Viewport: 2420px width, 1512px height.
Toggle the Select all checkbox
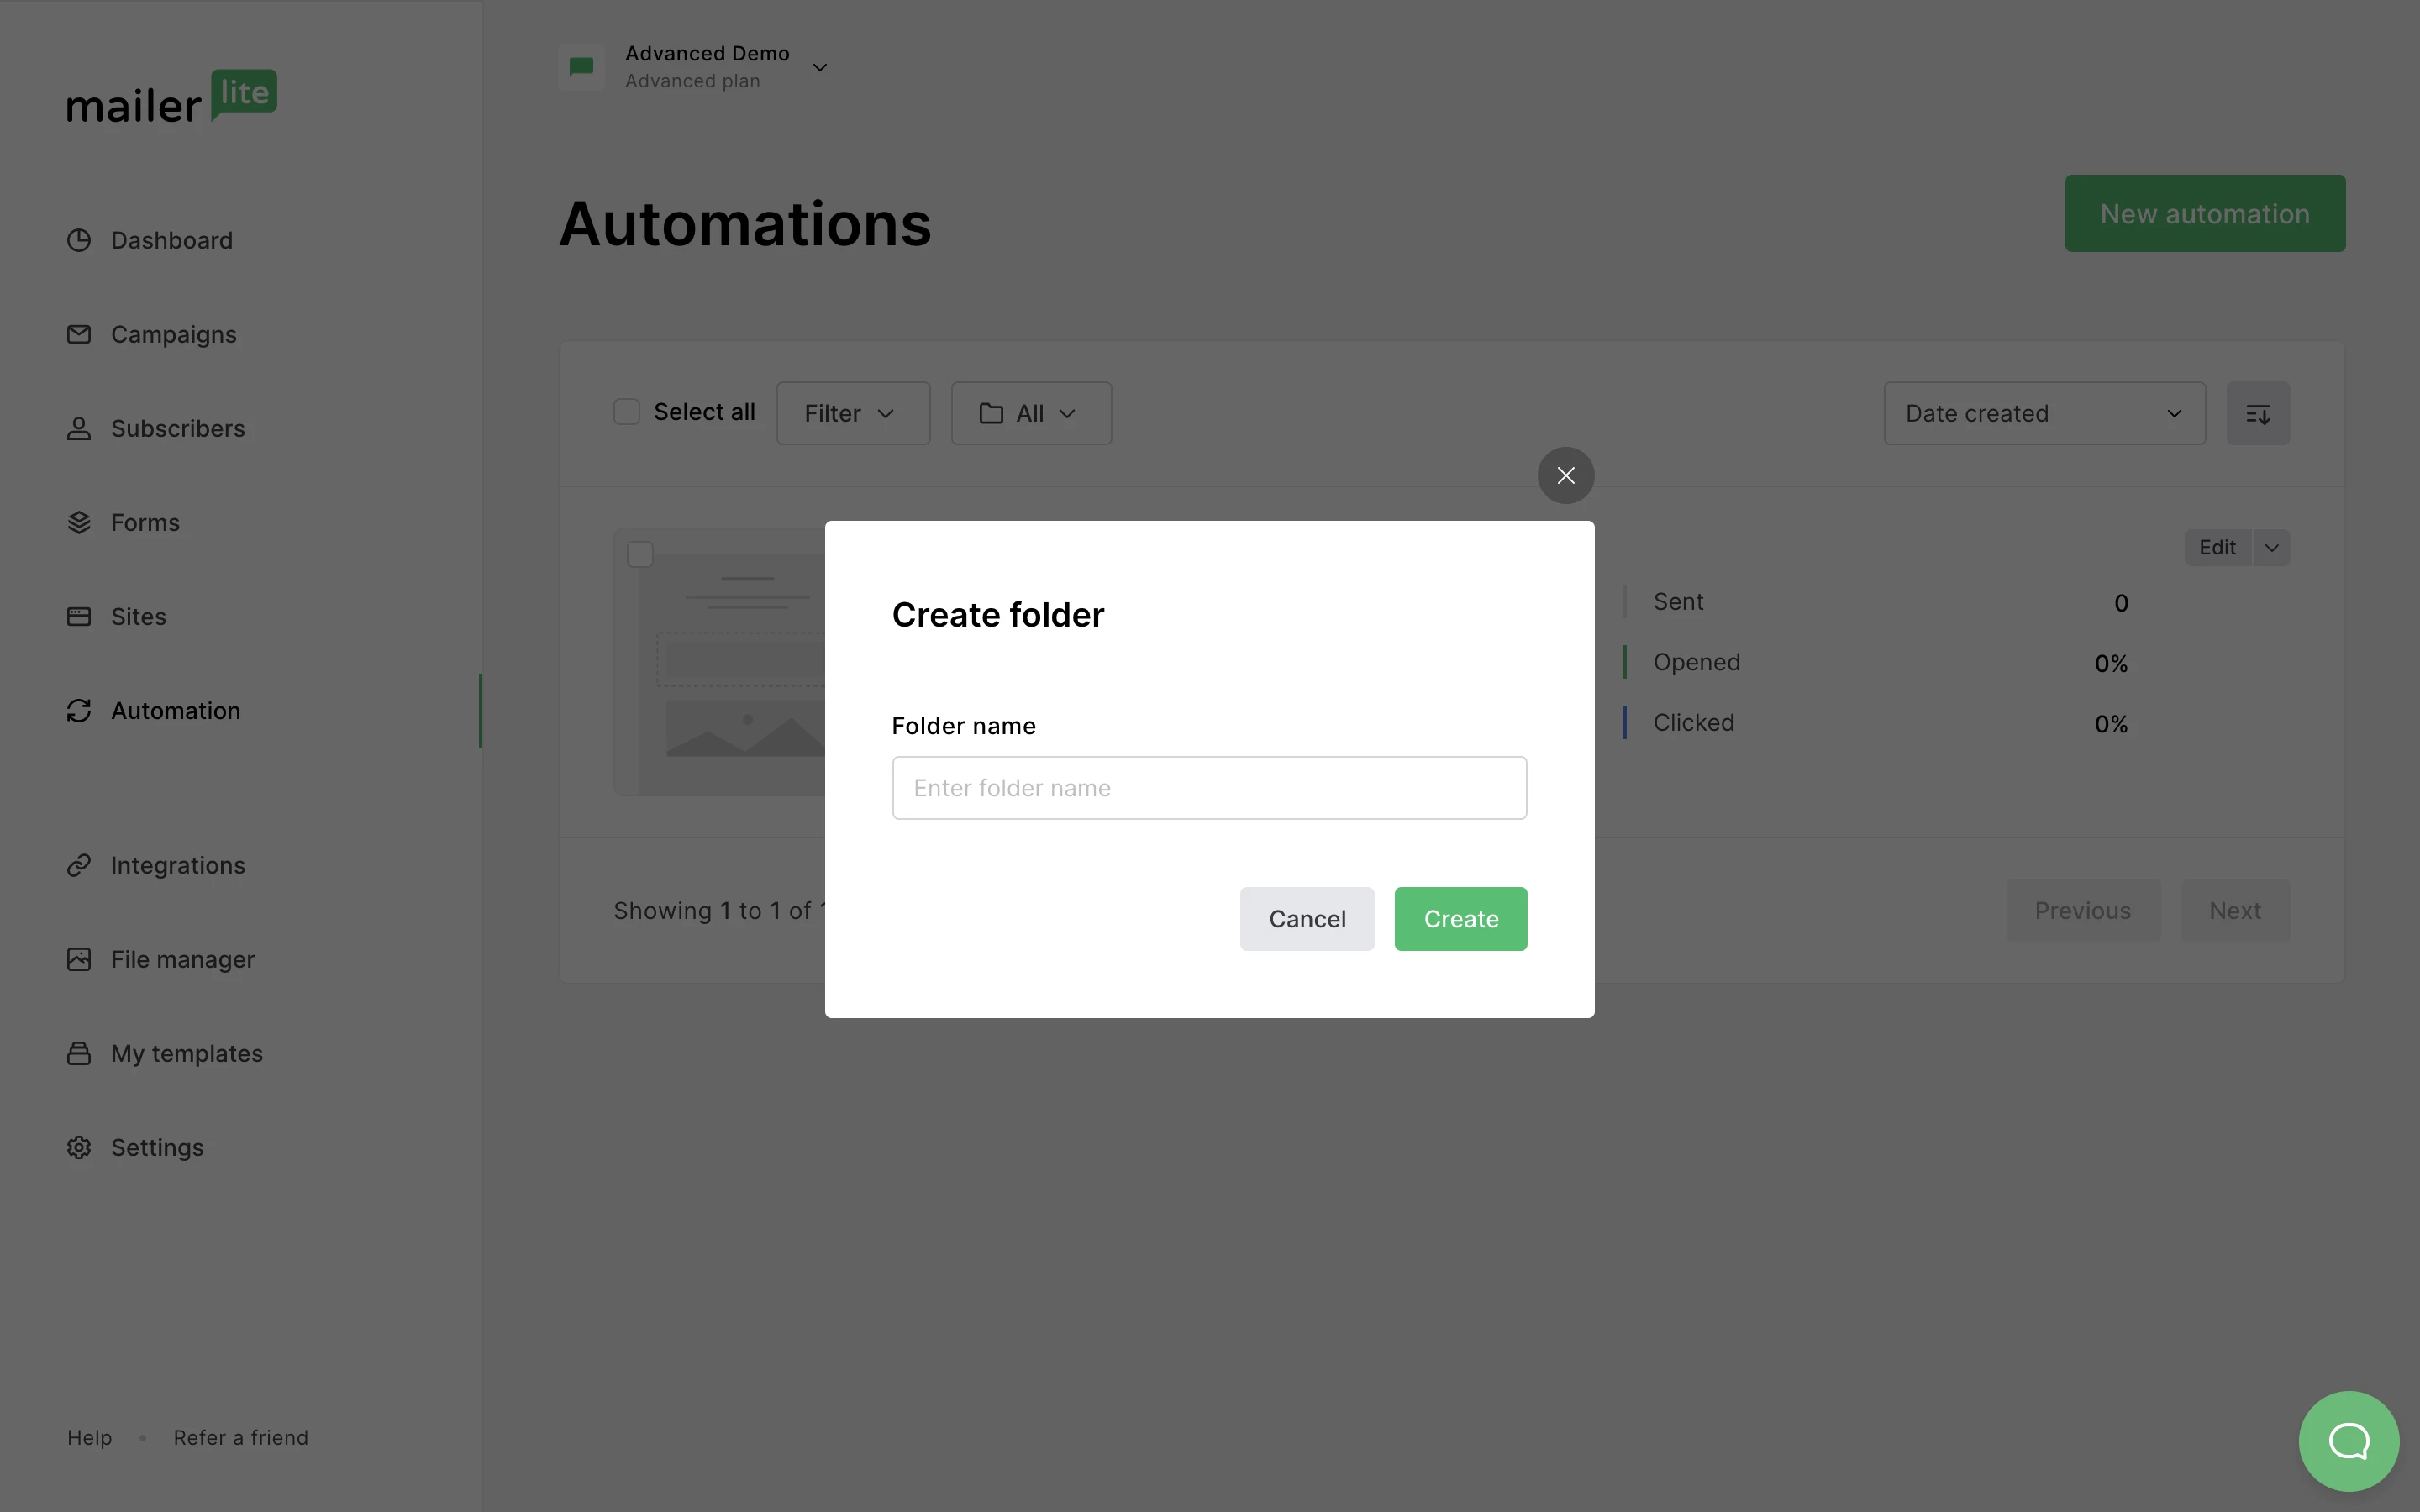(x=626, y=412)
